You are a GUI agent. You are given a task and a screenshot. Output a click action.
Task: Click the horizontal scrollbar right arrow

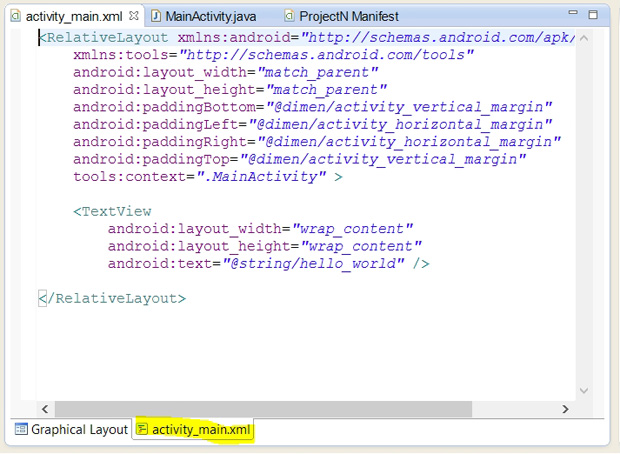coord(565,409)
